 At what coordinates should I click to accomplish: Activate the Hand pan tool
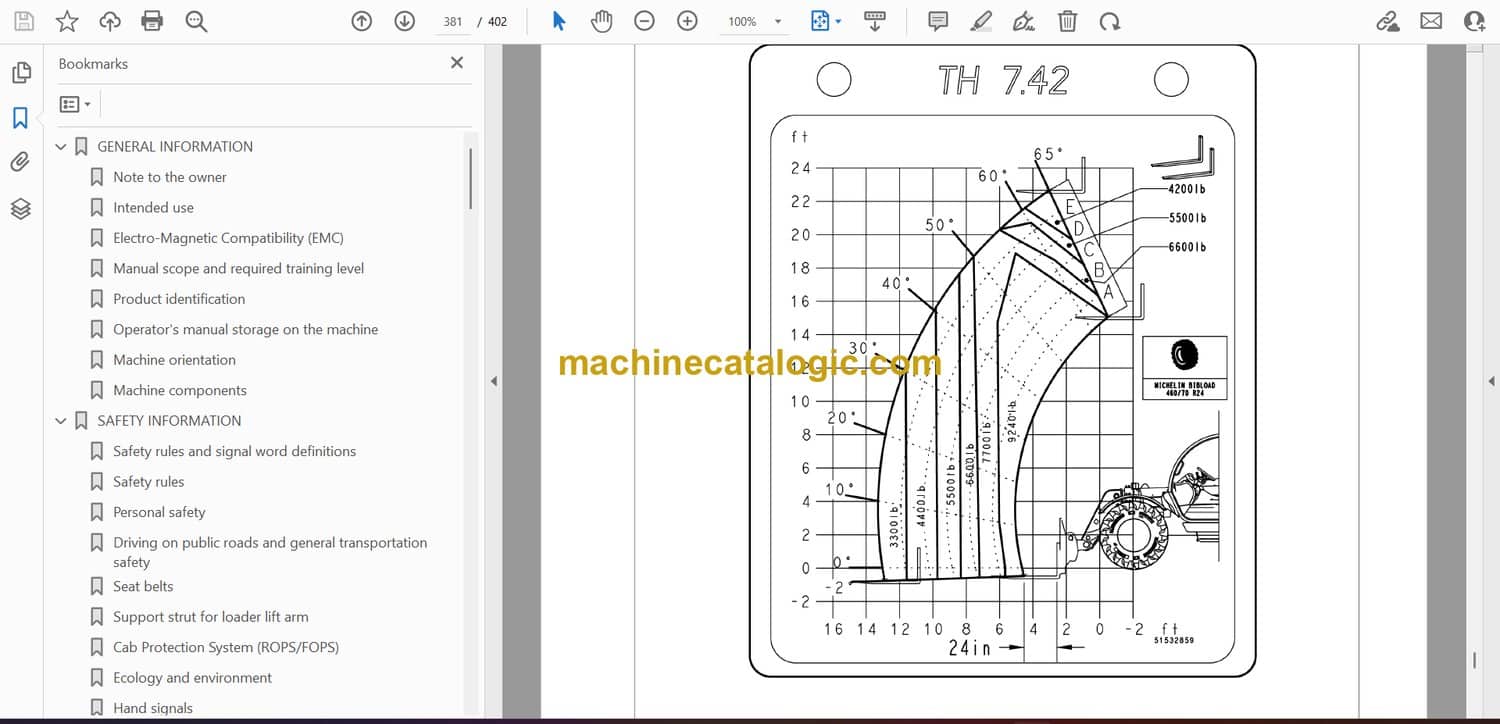click(x=601, y=21)
